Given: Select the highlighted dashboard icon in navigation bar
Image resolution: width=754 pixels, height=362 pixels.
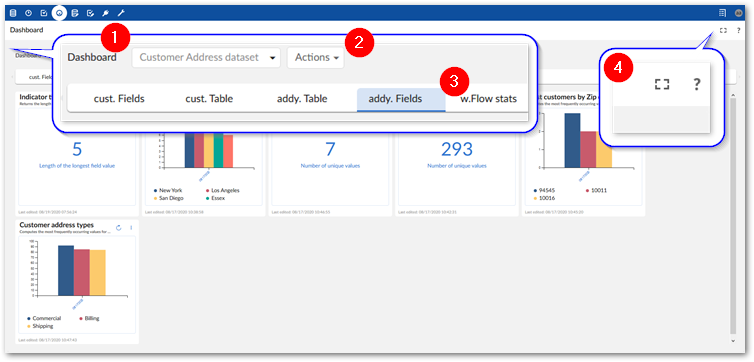Looking at the screenshot, I should (x=59, y=13).
